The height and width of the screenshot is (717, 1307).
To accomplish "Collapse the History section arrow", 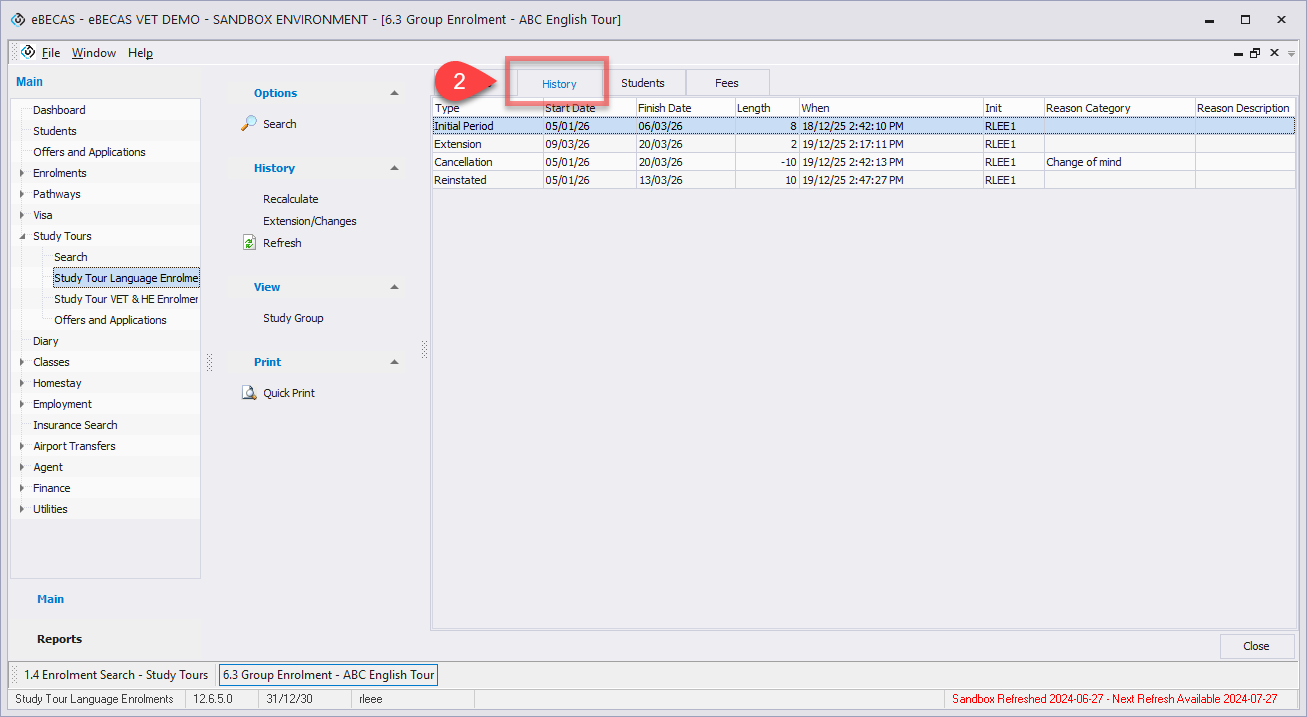I will [394, 168].
